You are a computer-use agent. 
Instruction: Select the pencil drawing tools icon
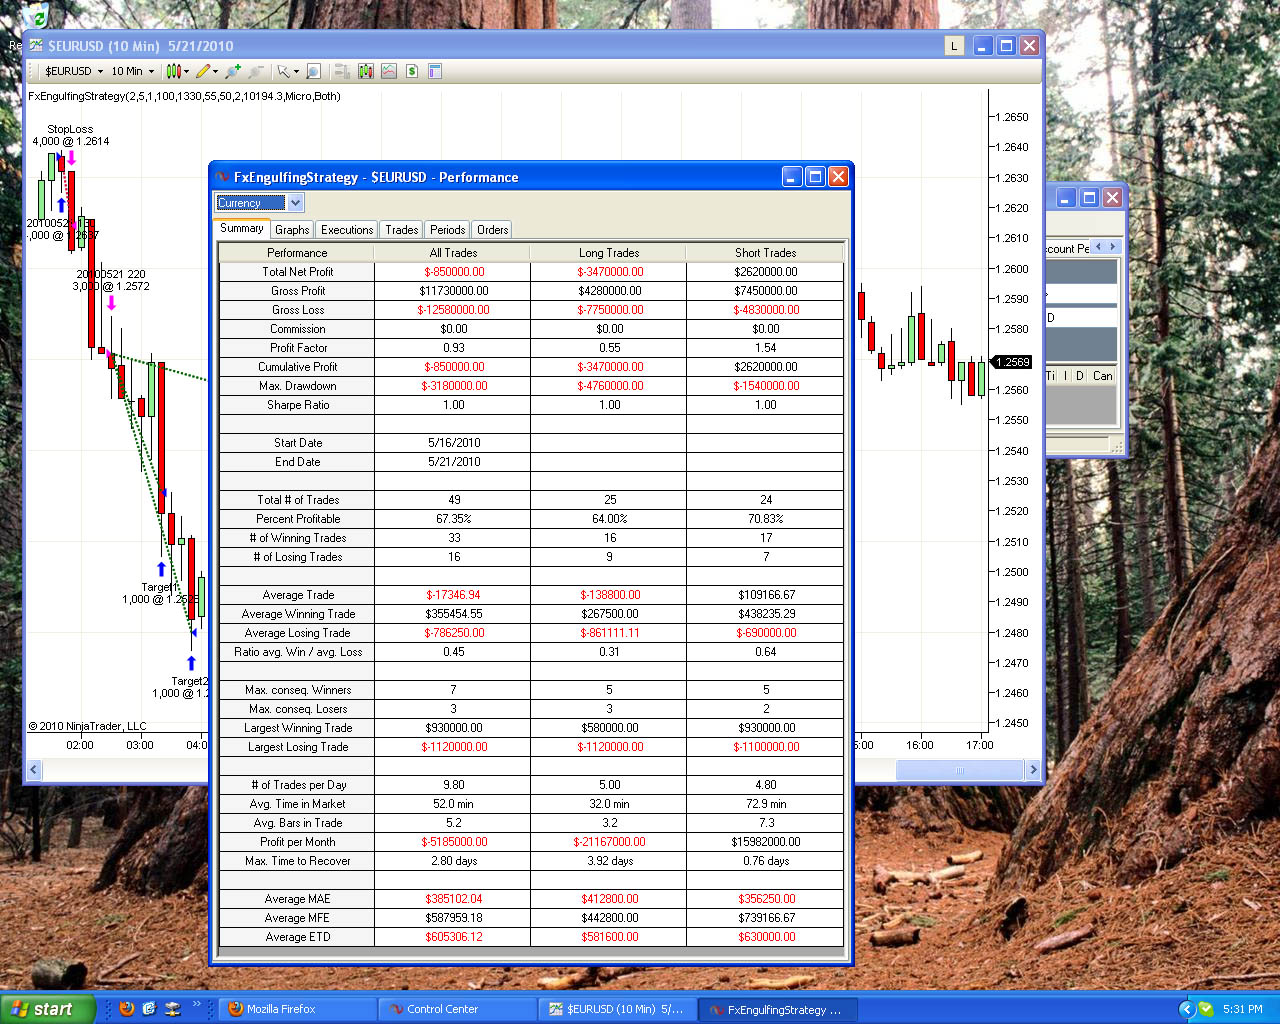pyautogui.click(x=203, y=71)
